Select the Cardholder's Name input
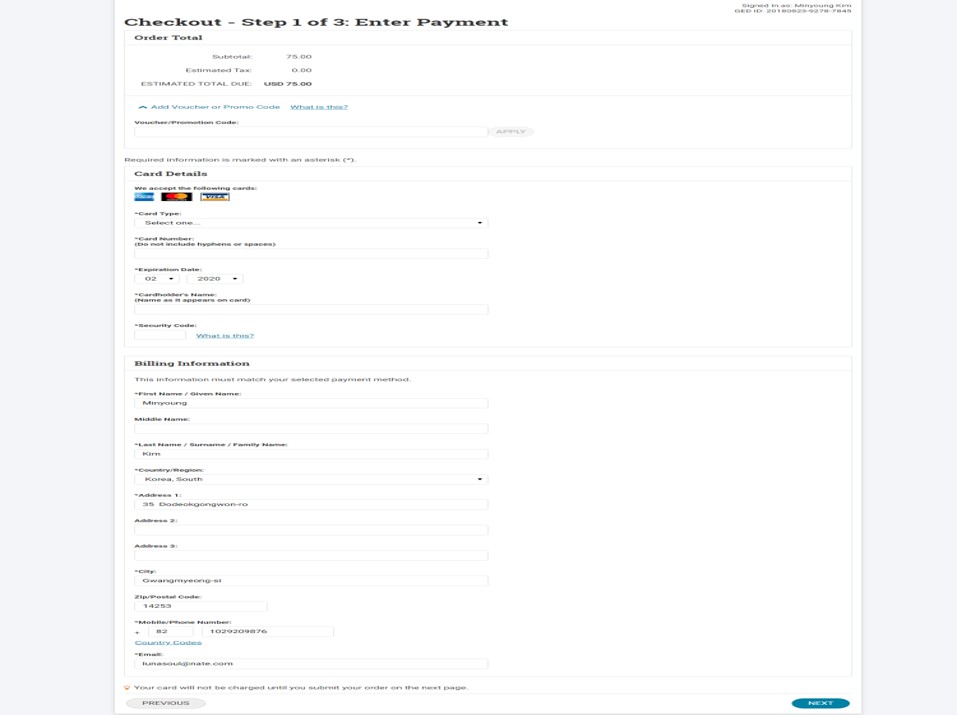Image resolution: width=957 pixels, height=715 pixels. click(311, 310)
